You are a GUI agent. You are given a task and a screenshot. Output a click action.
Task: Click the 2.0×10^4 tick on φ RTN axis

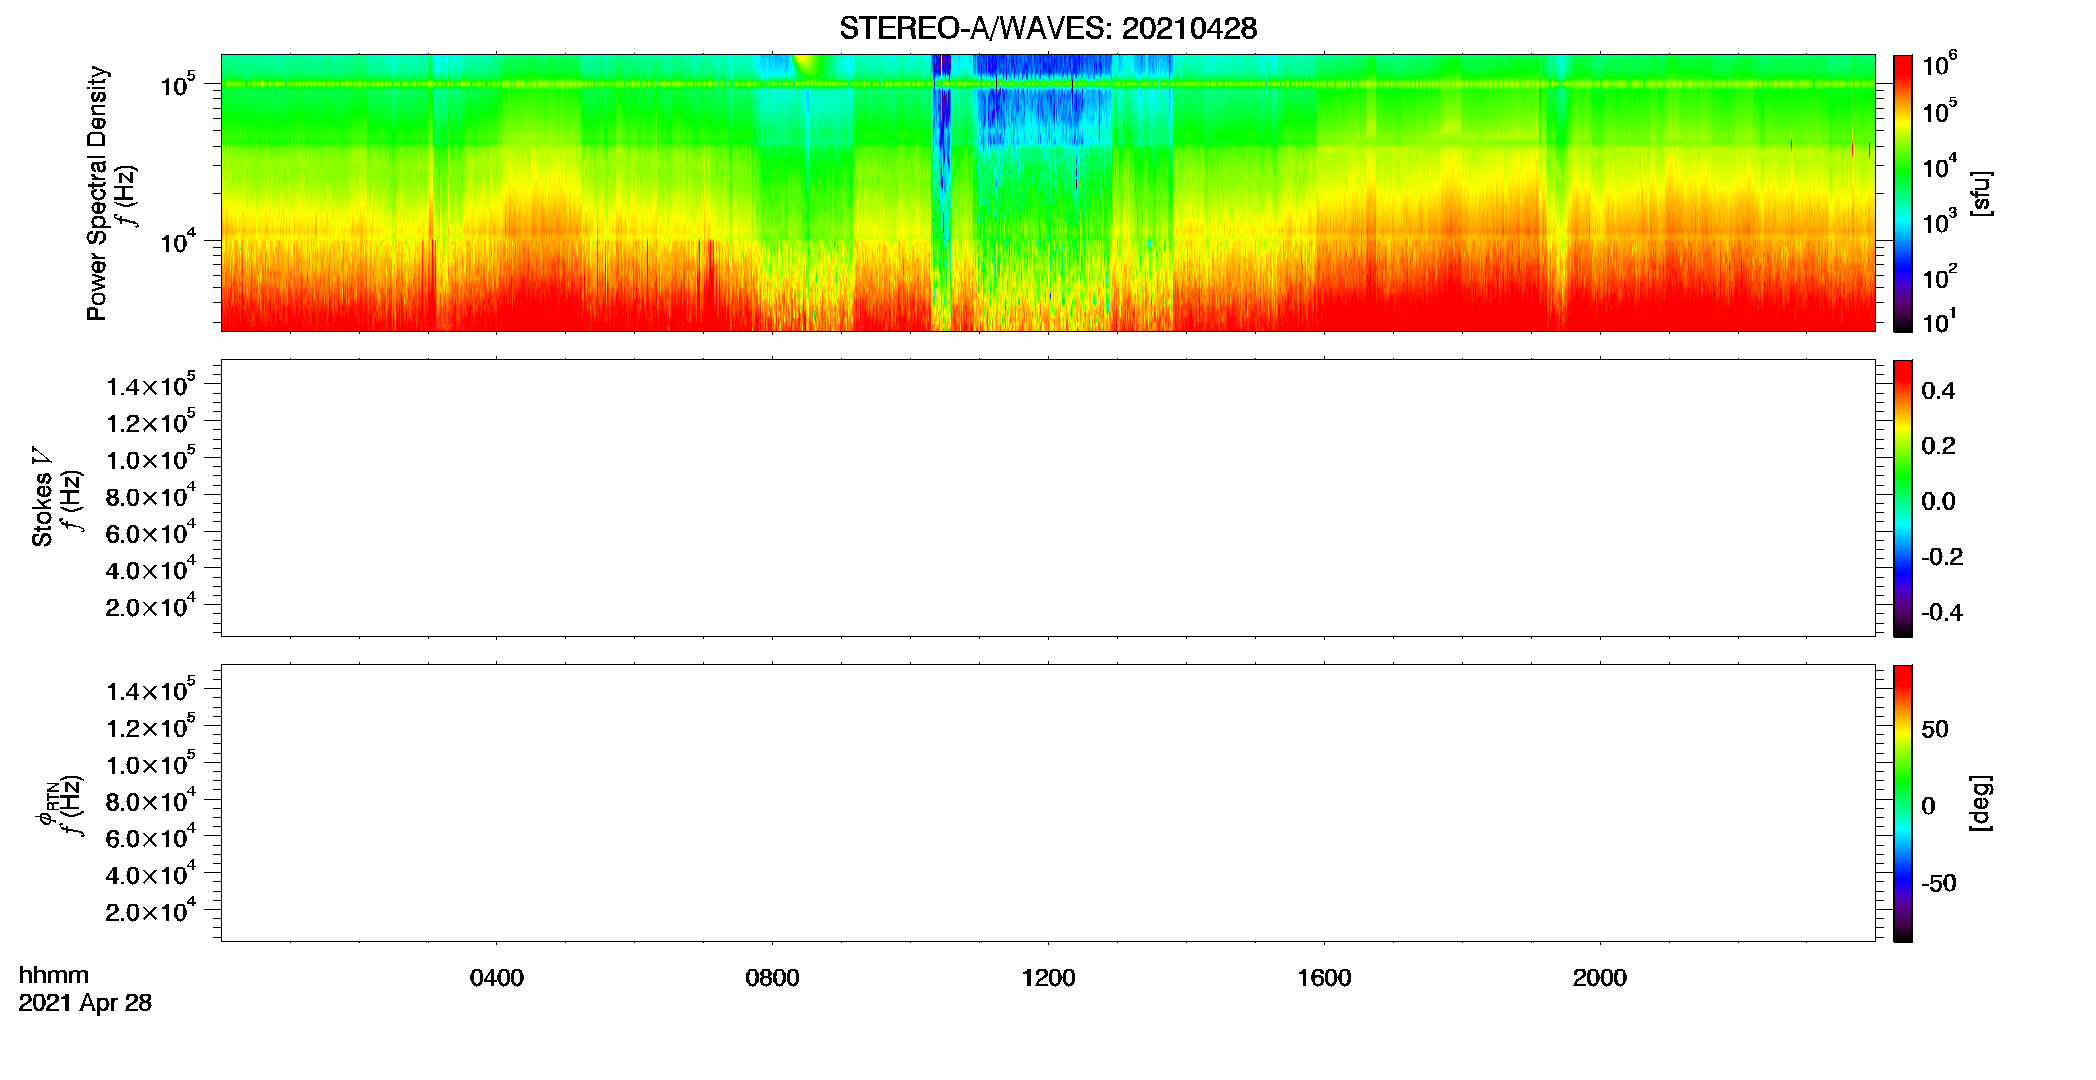pos(151,912)
